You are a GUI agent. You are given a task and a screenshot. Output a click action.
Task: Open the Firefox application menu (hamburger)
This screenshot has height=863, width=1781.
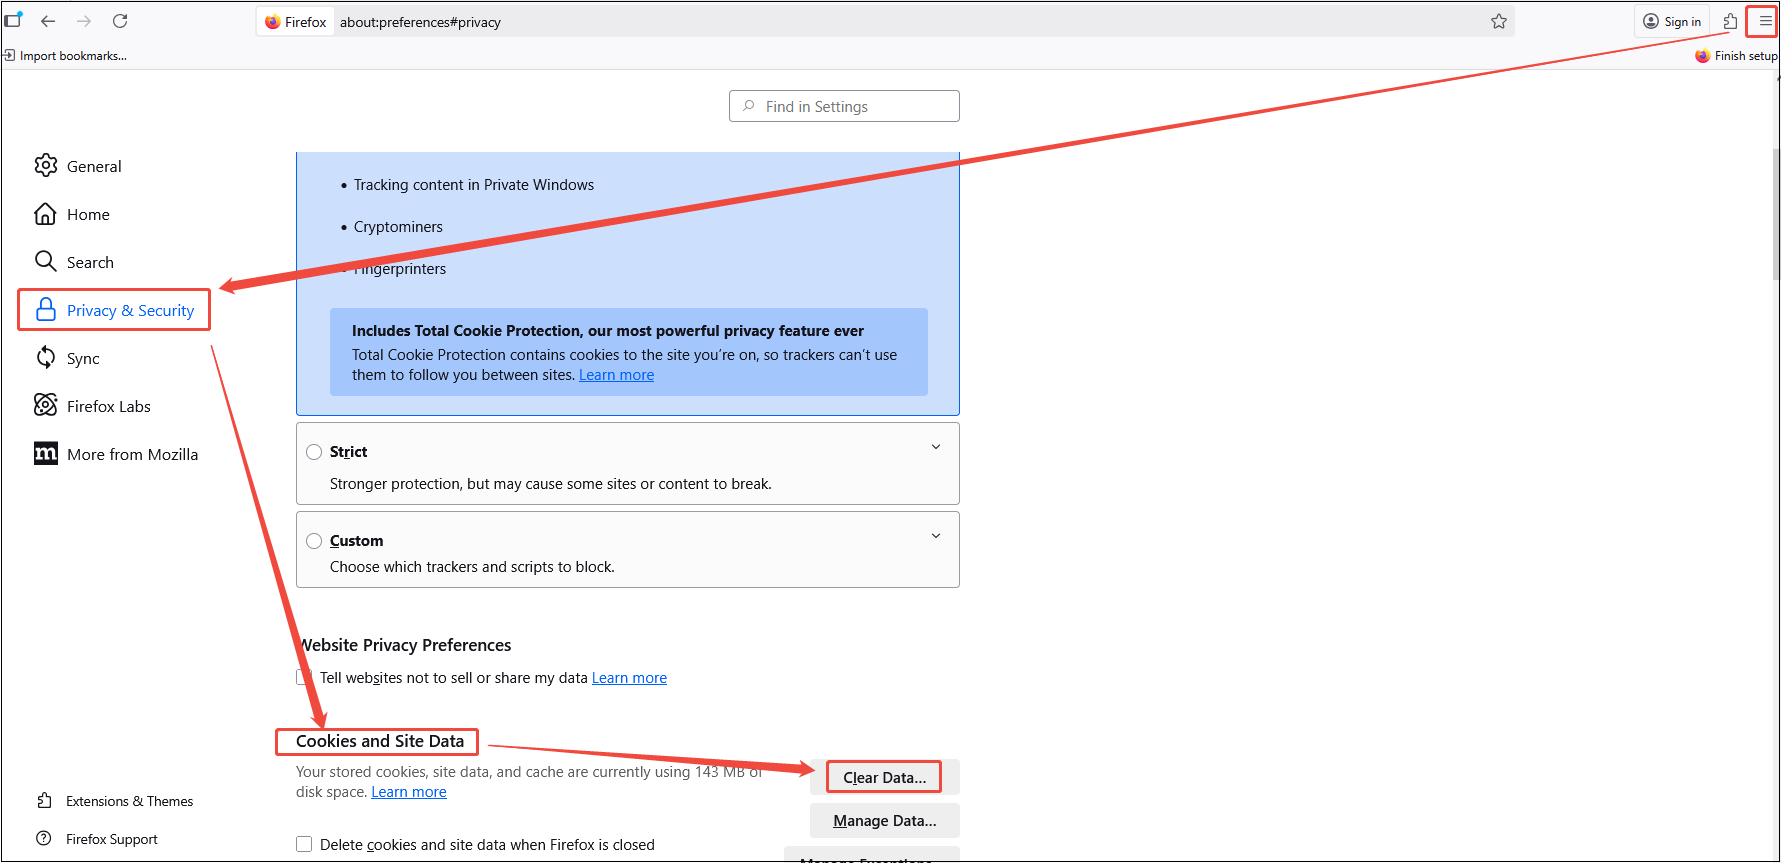[x=1765, y=21]
